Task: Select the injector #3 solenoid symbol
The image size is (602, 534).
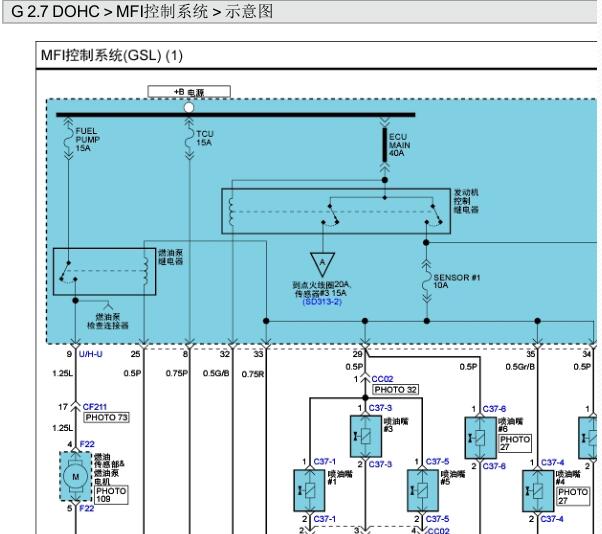Action: click(366, 436)
